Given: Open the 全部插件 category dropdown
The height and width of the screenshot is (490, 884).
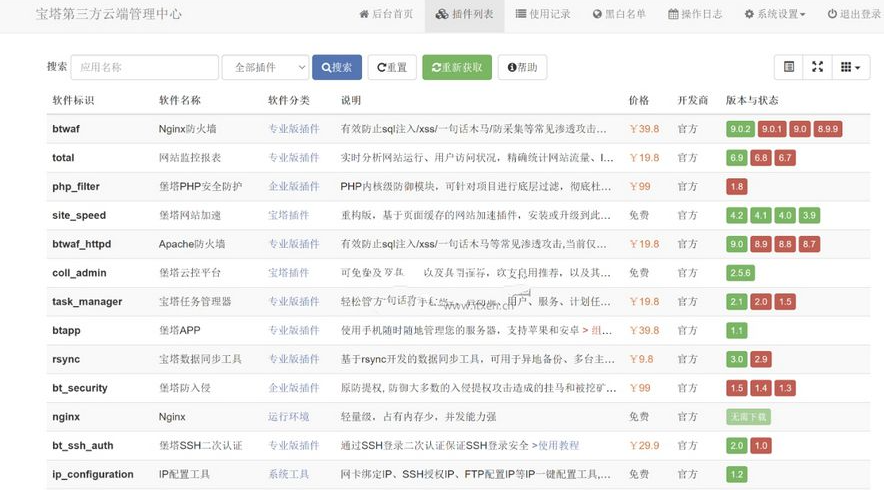Looking at the screenshot, I should (266, 67).
